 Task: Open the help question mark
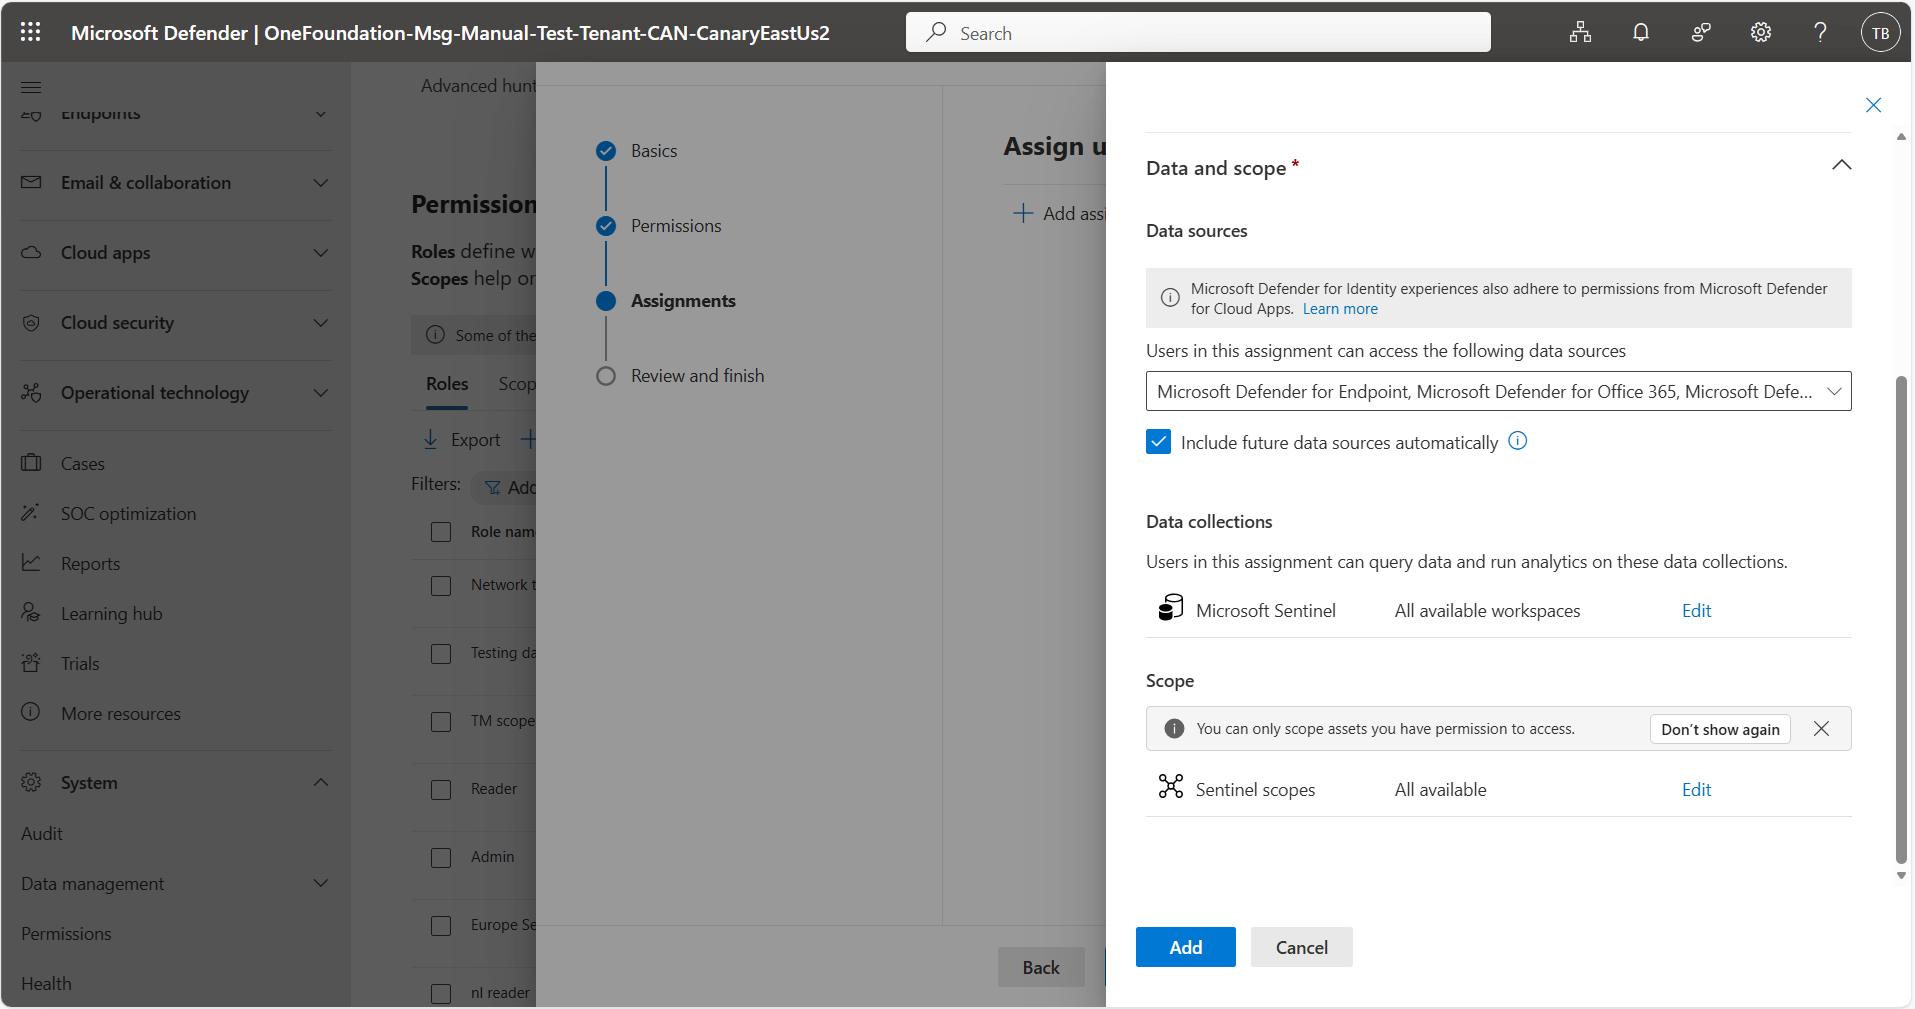(x=1821, y=32)
